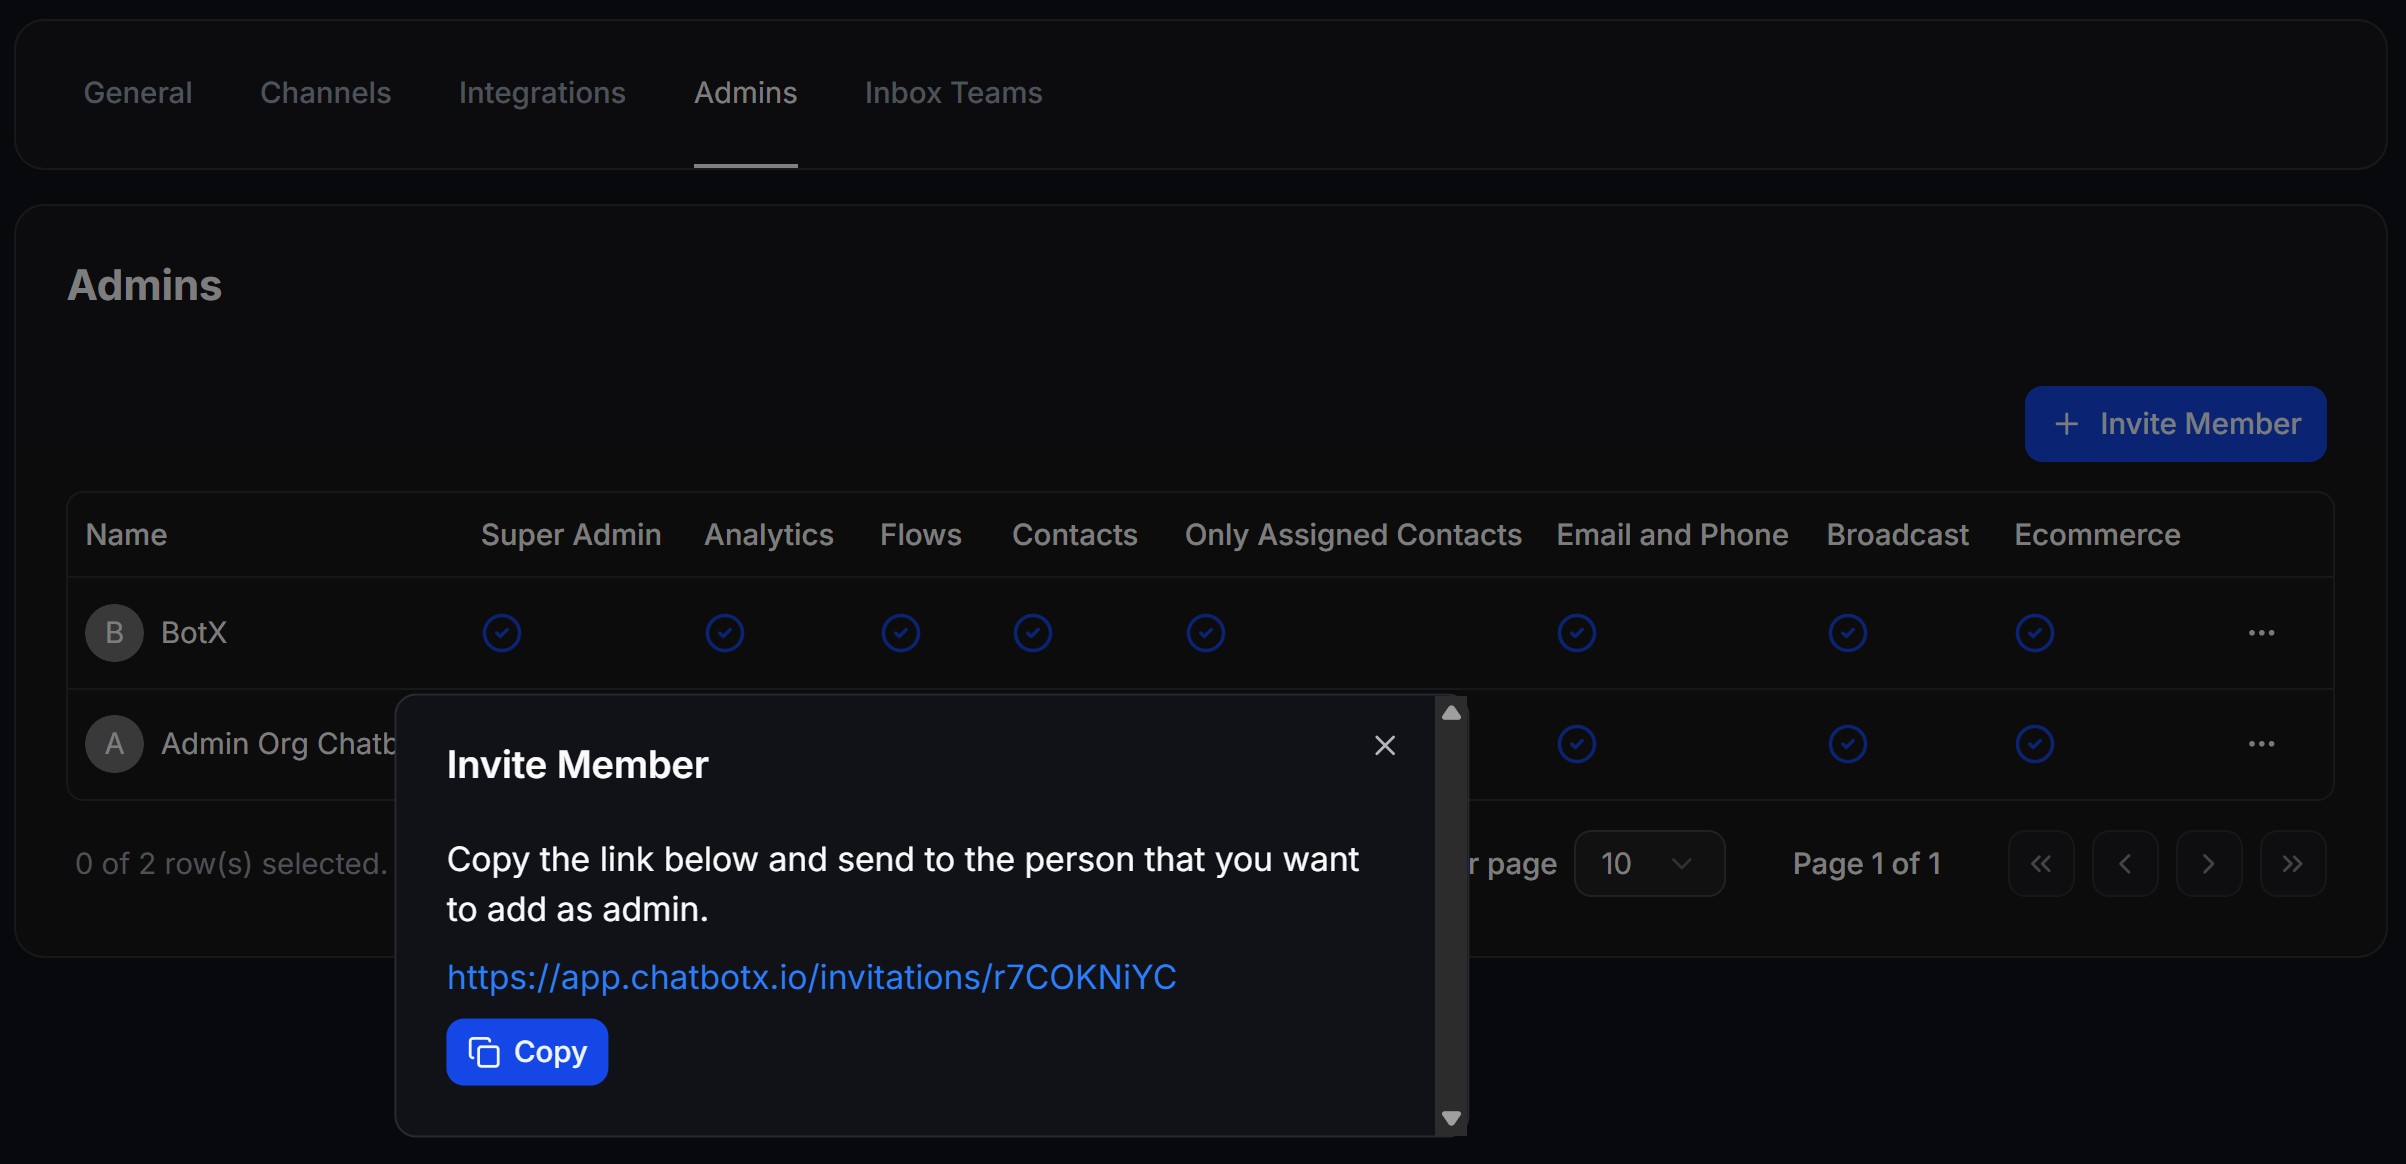Go to the Integrations tab

[x=542, y=93]
